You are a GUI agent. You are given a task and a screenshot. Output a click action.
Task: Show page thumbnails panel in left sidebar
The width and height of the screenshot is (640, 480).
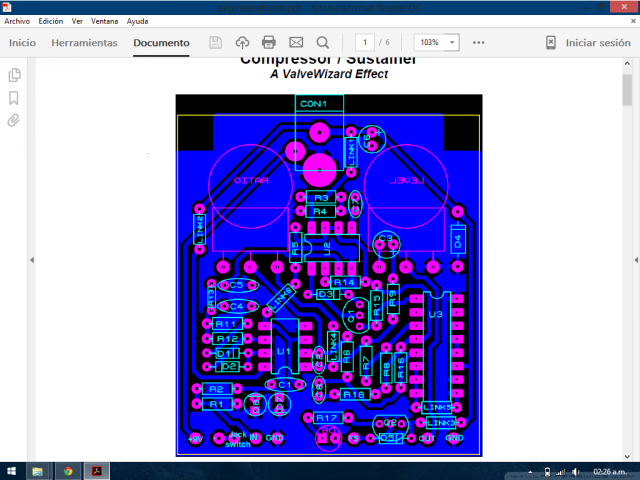(14, 75)
